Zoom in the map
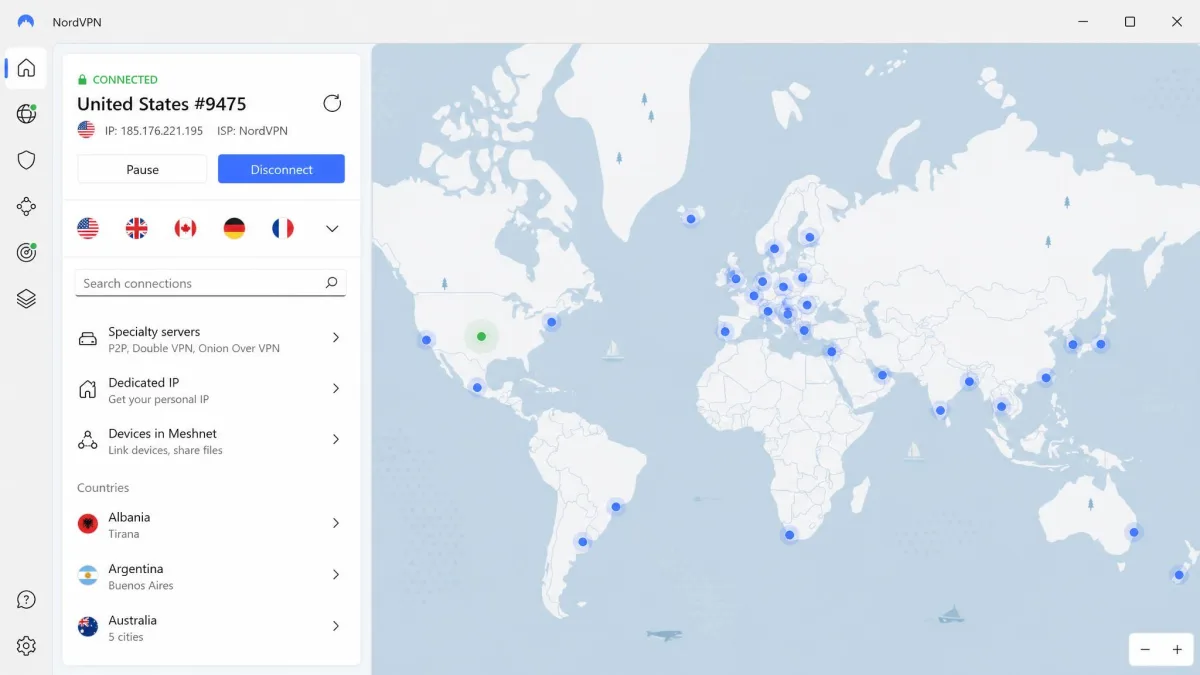1200x675 pixels. 1177,649
